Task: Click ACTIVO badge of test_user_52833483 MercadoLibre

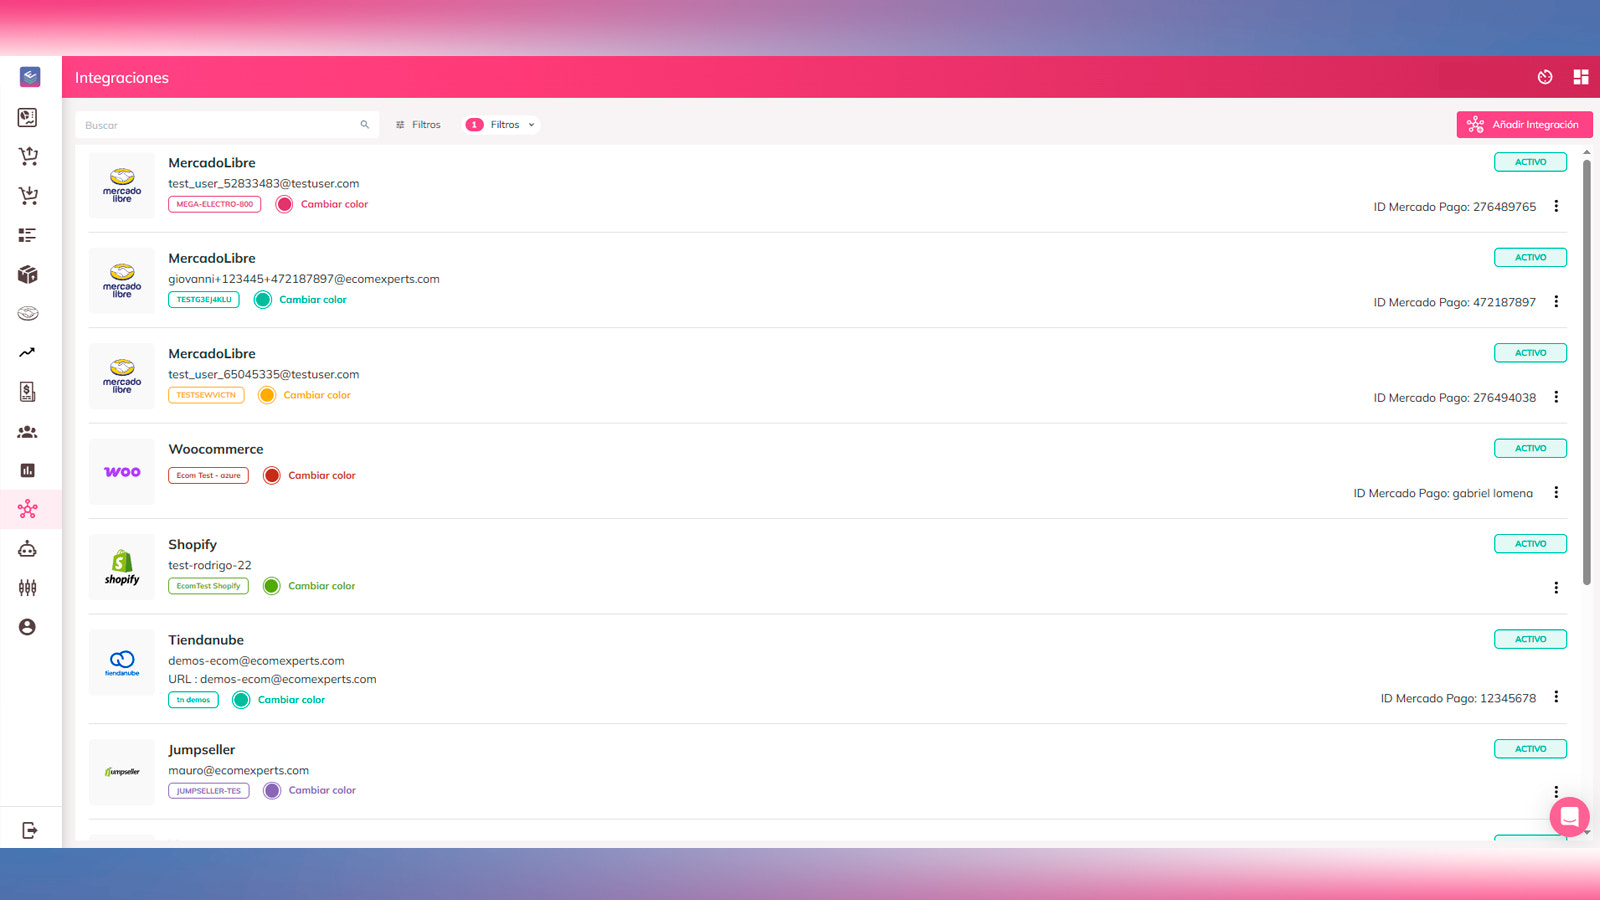Action: tap(1530, 162)
